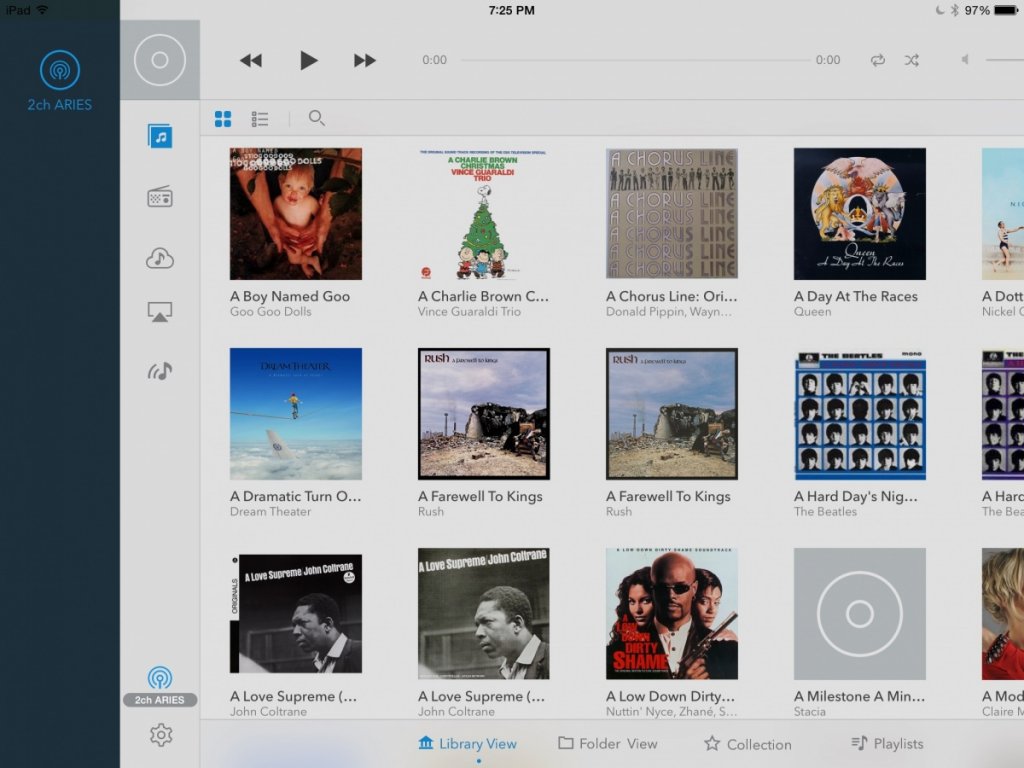Viewport: 1024px width, 768px height.
Task: Open the A Chorus Line album cover
Action: (x=672, y=214)
